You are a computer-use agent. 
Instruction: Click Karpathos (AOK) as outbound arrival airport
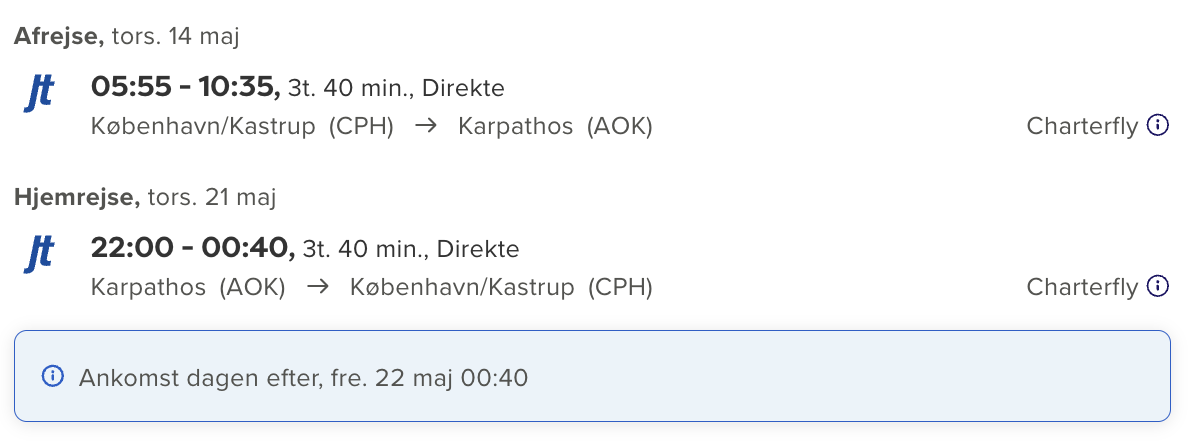pos(555,127)
